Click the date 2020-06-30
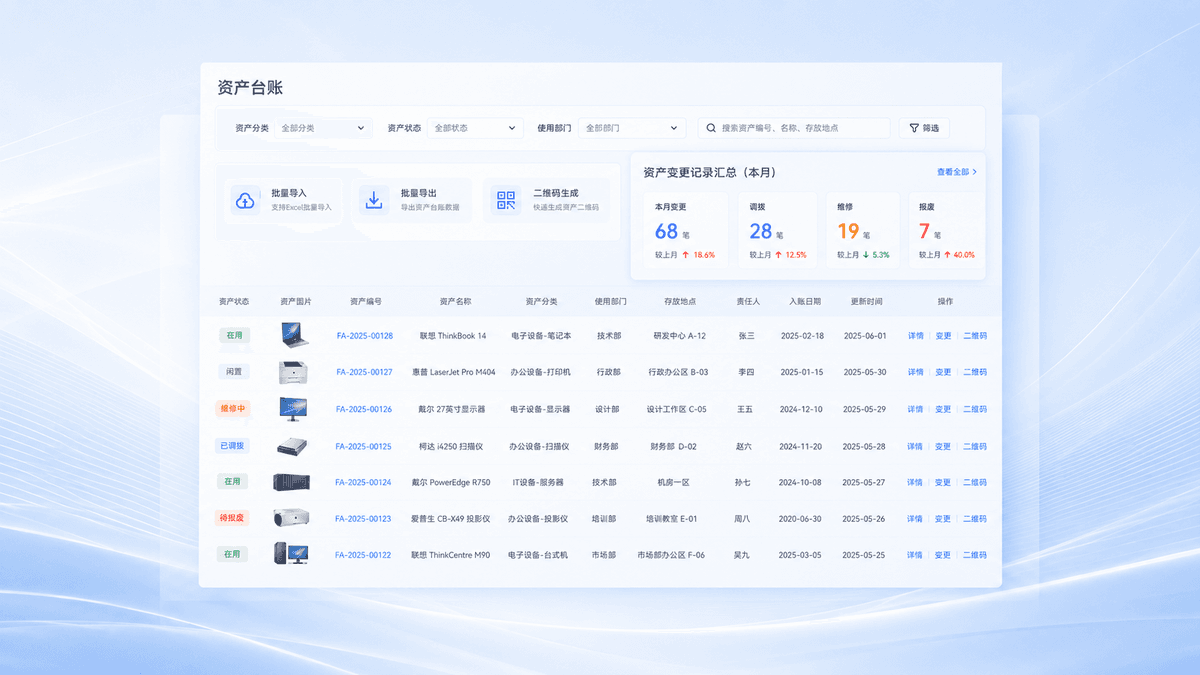The width and height of the screenshot is (1200, 675). 801,519
